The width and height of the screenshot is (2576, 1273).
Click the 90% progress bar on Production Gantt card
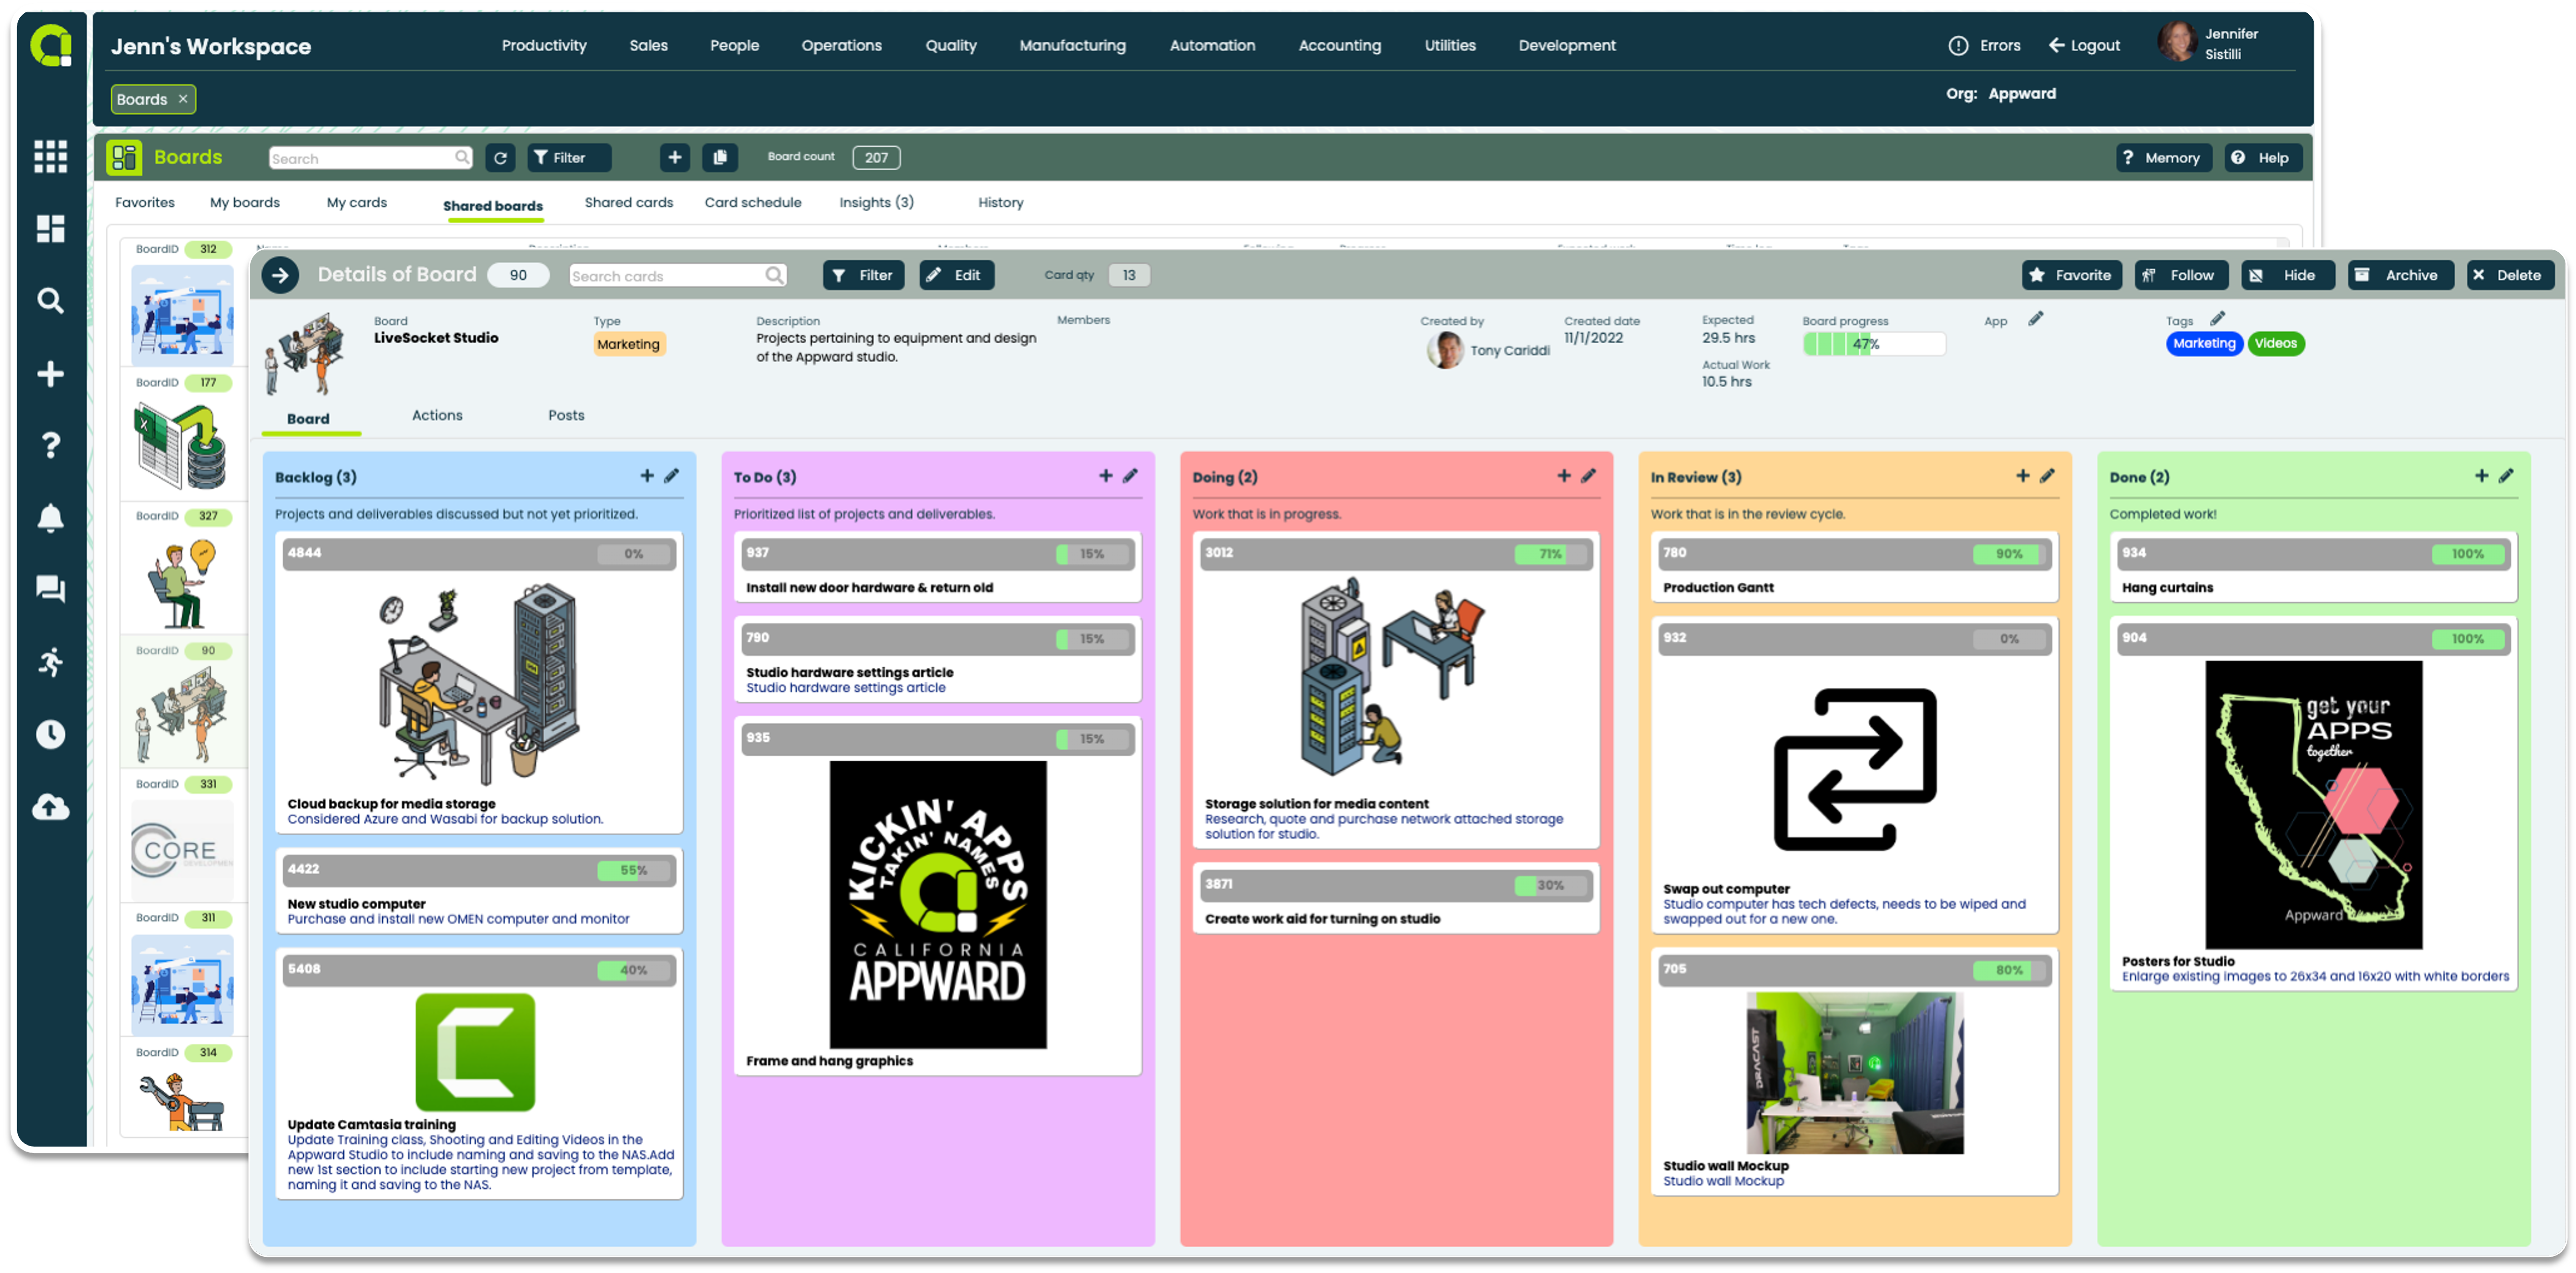pyautogui.click(x=2010, y=554)
